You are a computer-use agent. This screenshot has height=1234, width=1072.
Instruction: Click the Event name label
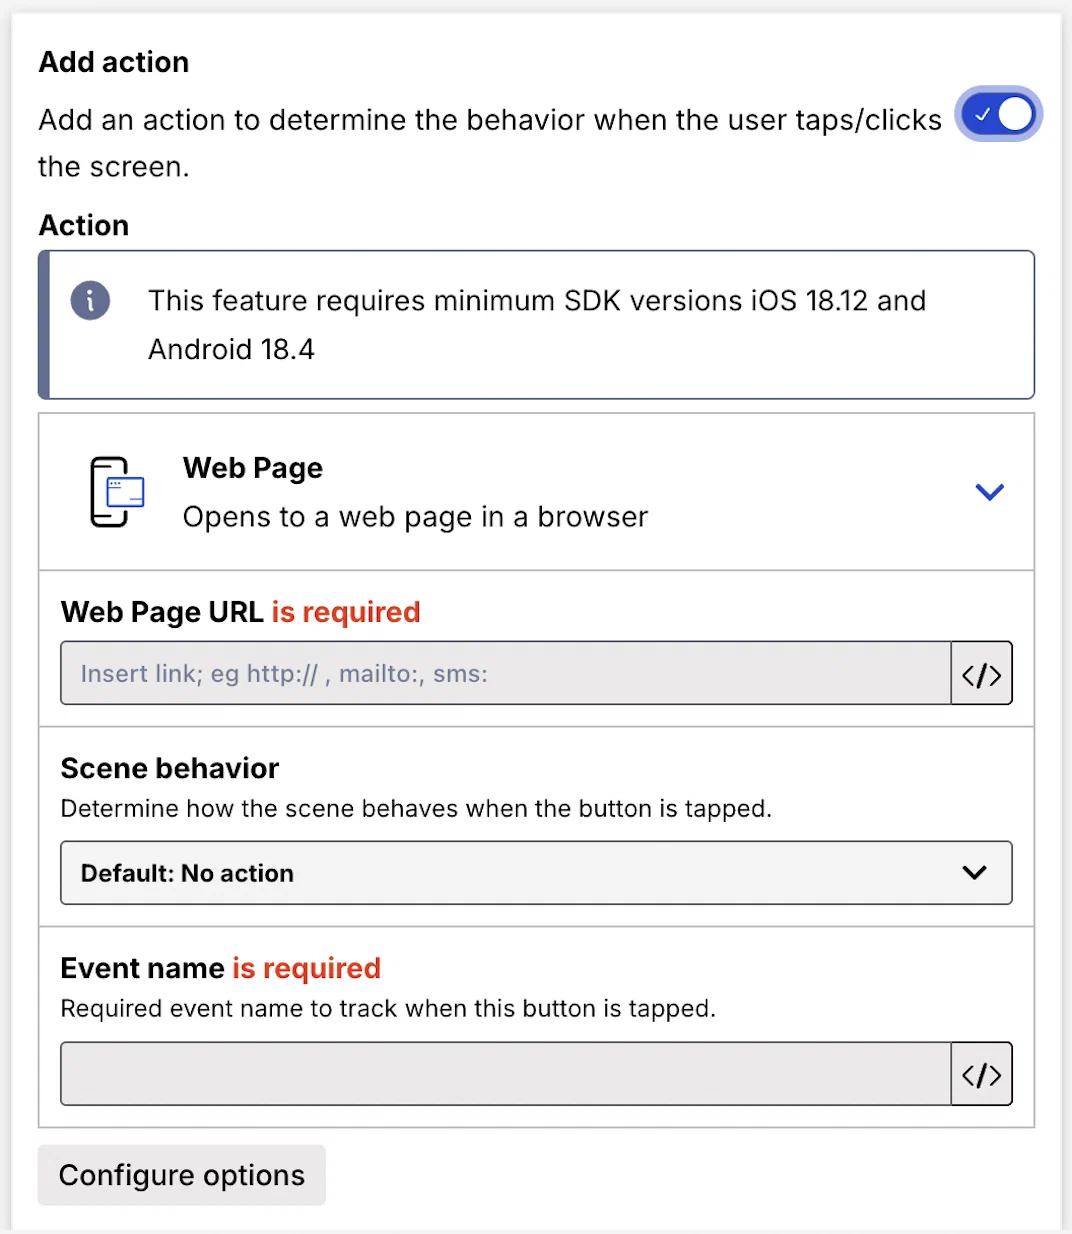pyautogui.click(x=142, y=968)
